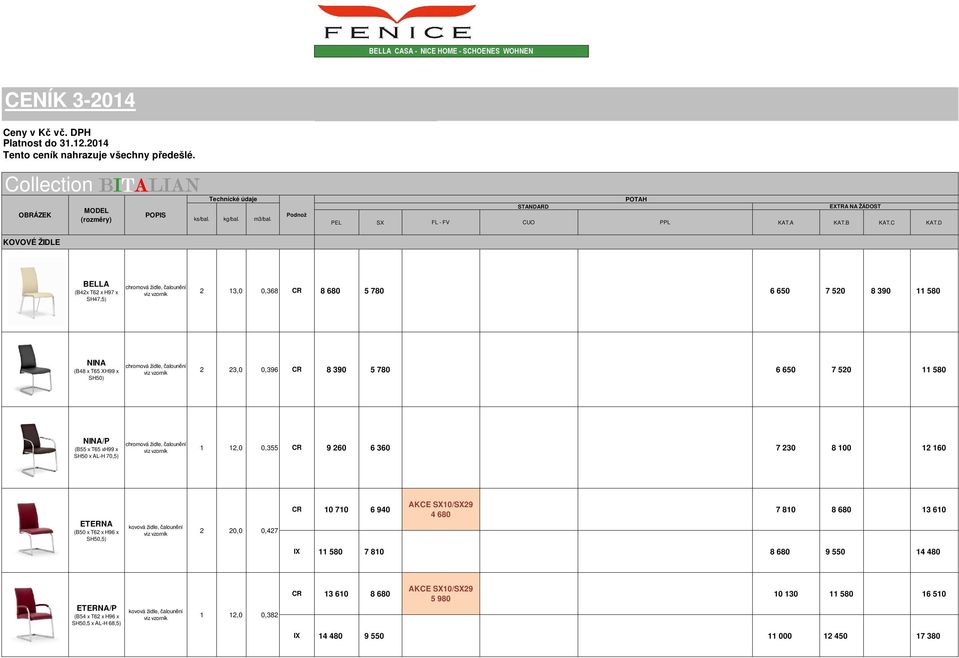
Task: Select NINA/P's KAT.A price 7 230
Action: point(786,448)
